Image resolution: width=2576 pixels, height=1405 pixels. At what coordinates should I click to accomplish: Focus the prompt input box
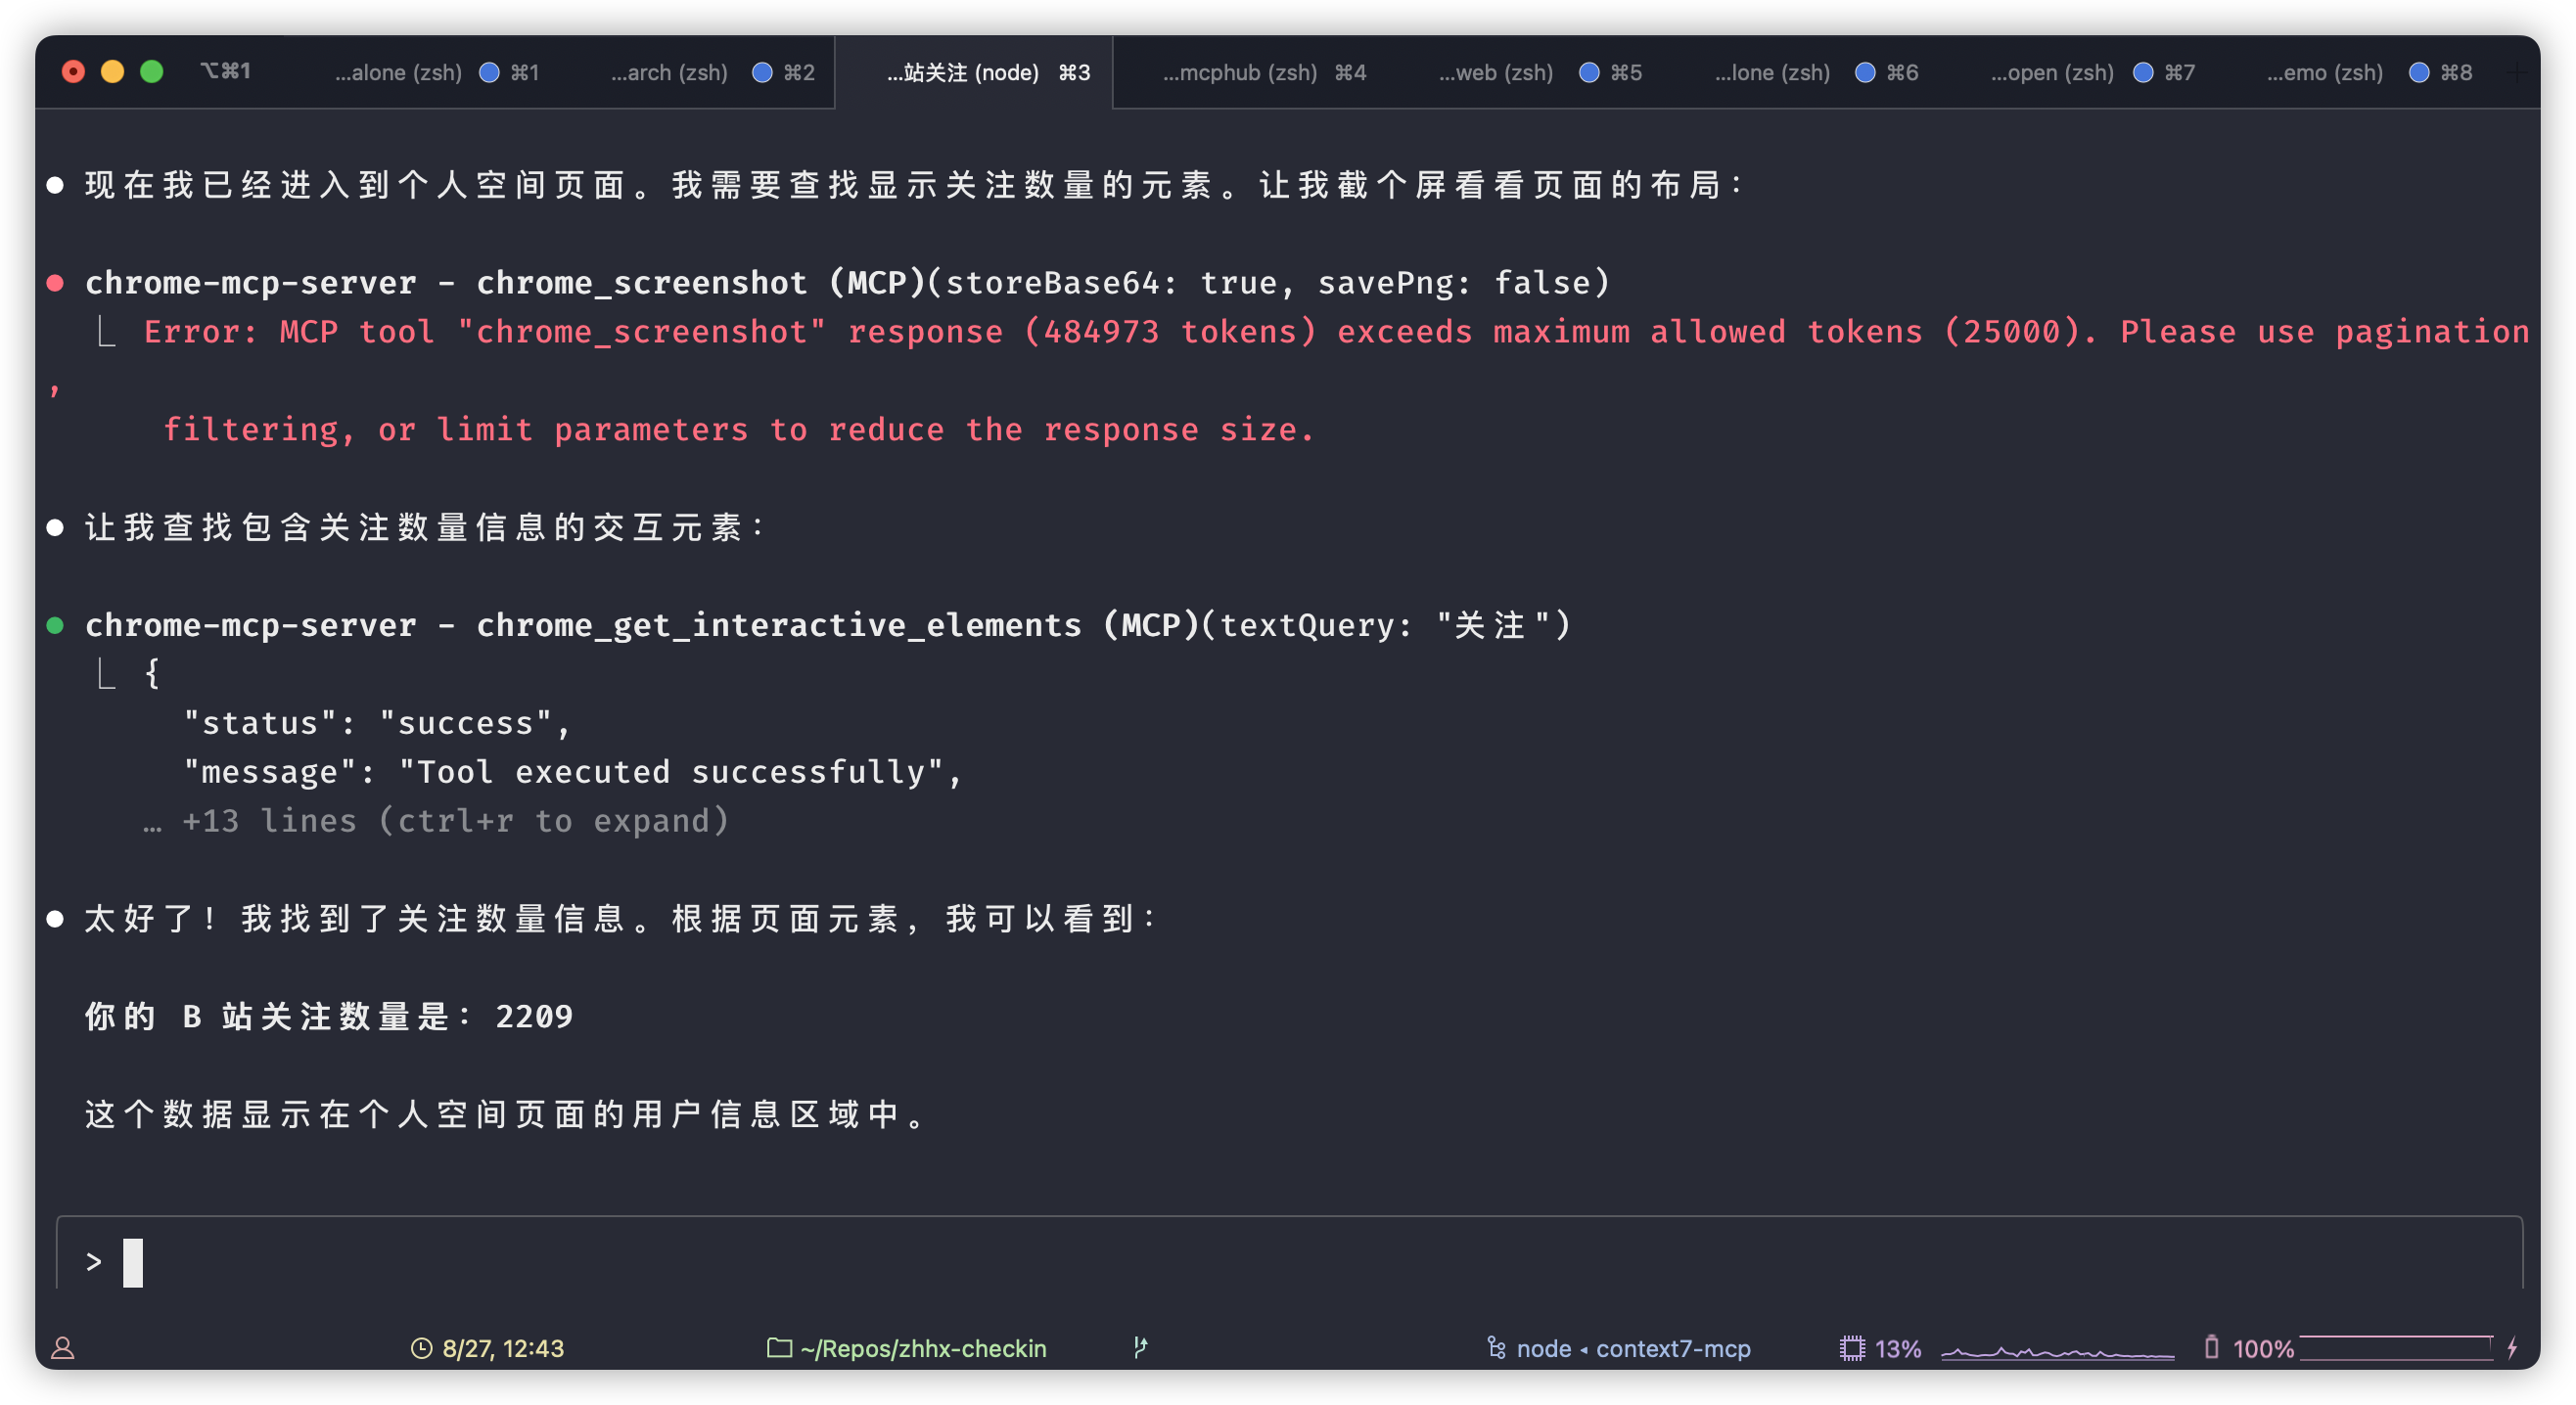(x=1288, y=1261)
